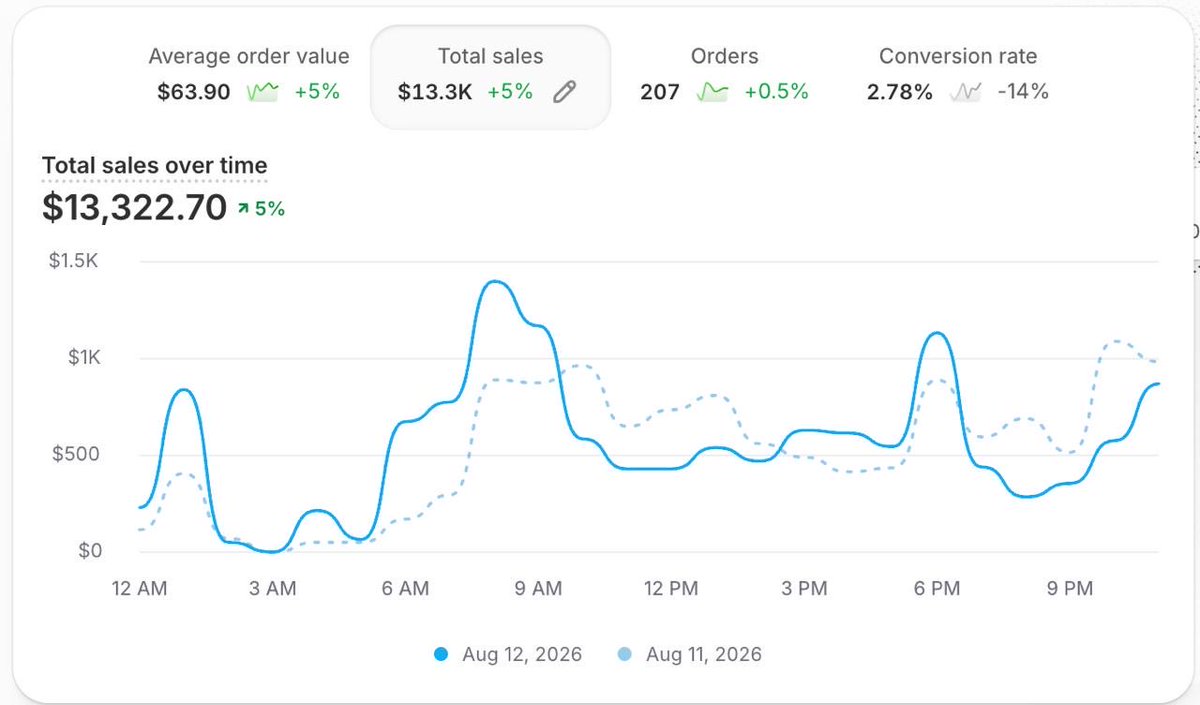Click the 9 AM x-axis label
1200x705 pixels.
(538, 589)
